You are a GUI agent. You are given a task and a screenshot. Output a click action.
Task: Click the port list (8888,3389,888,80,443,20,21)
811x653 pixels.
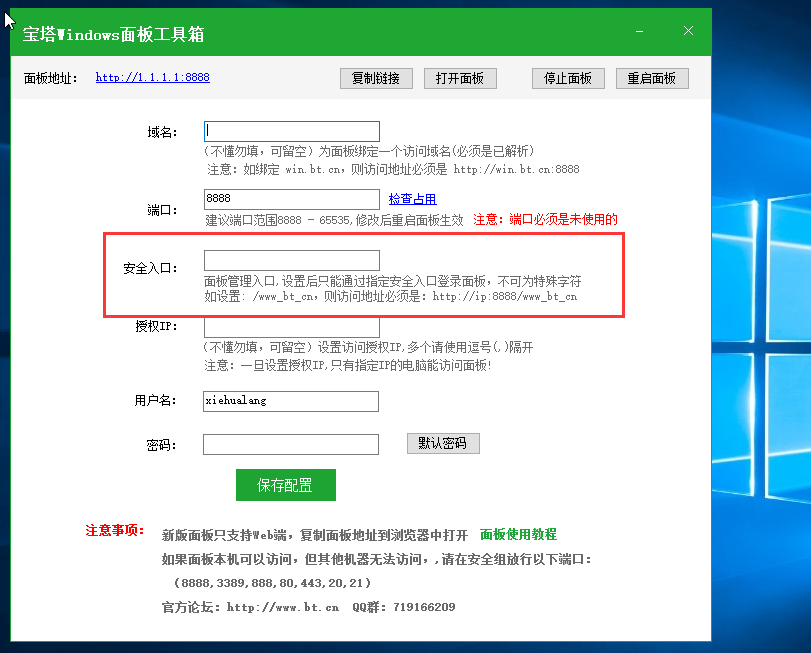coord(273,583)
